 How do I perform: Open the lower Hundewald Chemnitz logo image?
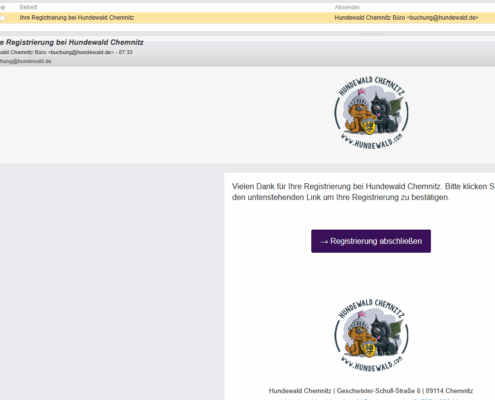click(371, 335)
